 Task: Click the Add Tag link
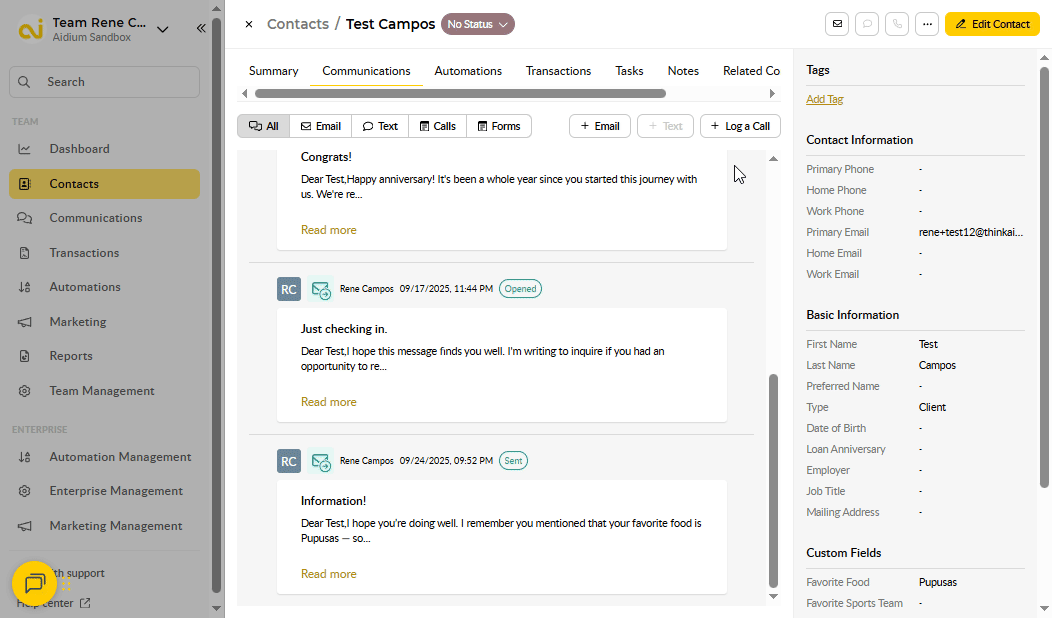[x=825, y=99]
